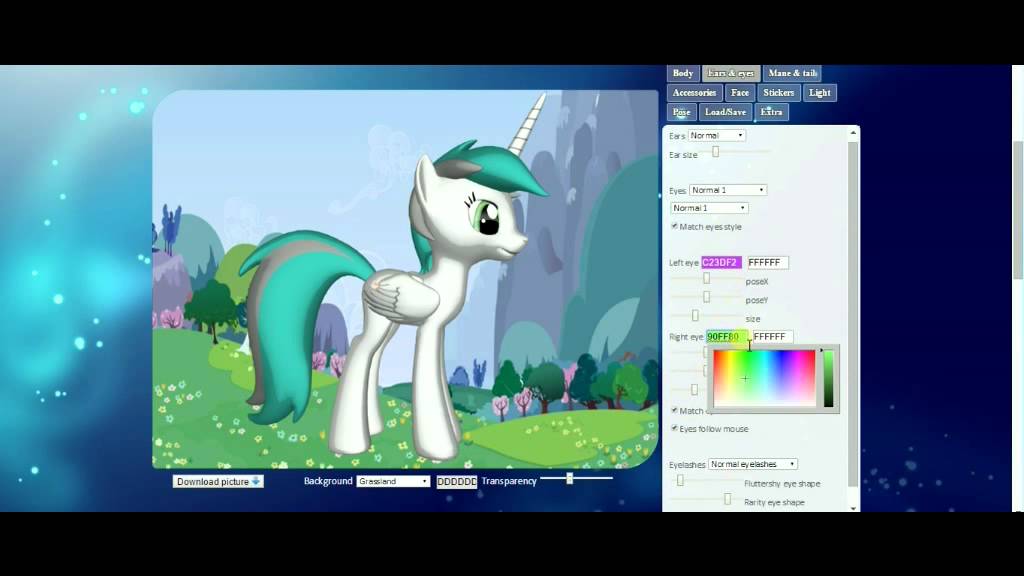Pick a color in the rainbow color picker square
The width and height of the screenshot is (1024, 576).
point(764,378)
